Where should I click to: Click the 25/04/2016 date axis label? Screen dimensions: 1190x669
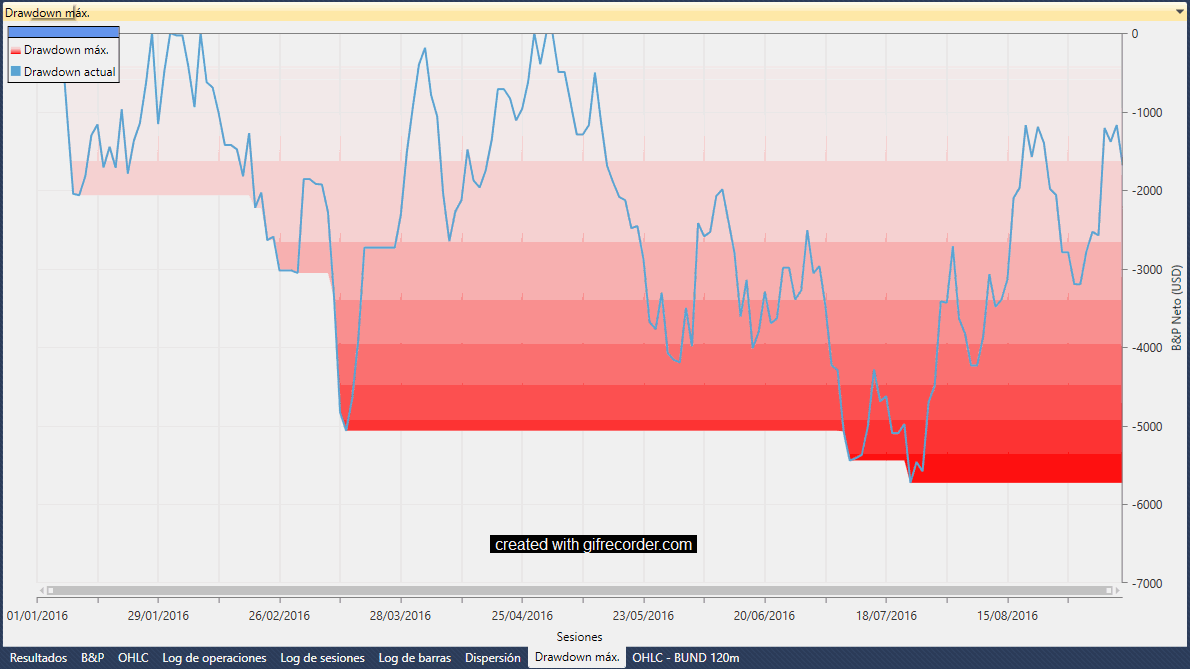point(522,616)
